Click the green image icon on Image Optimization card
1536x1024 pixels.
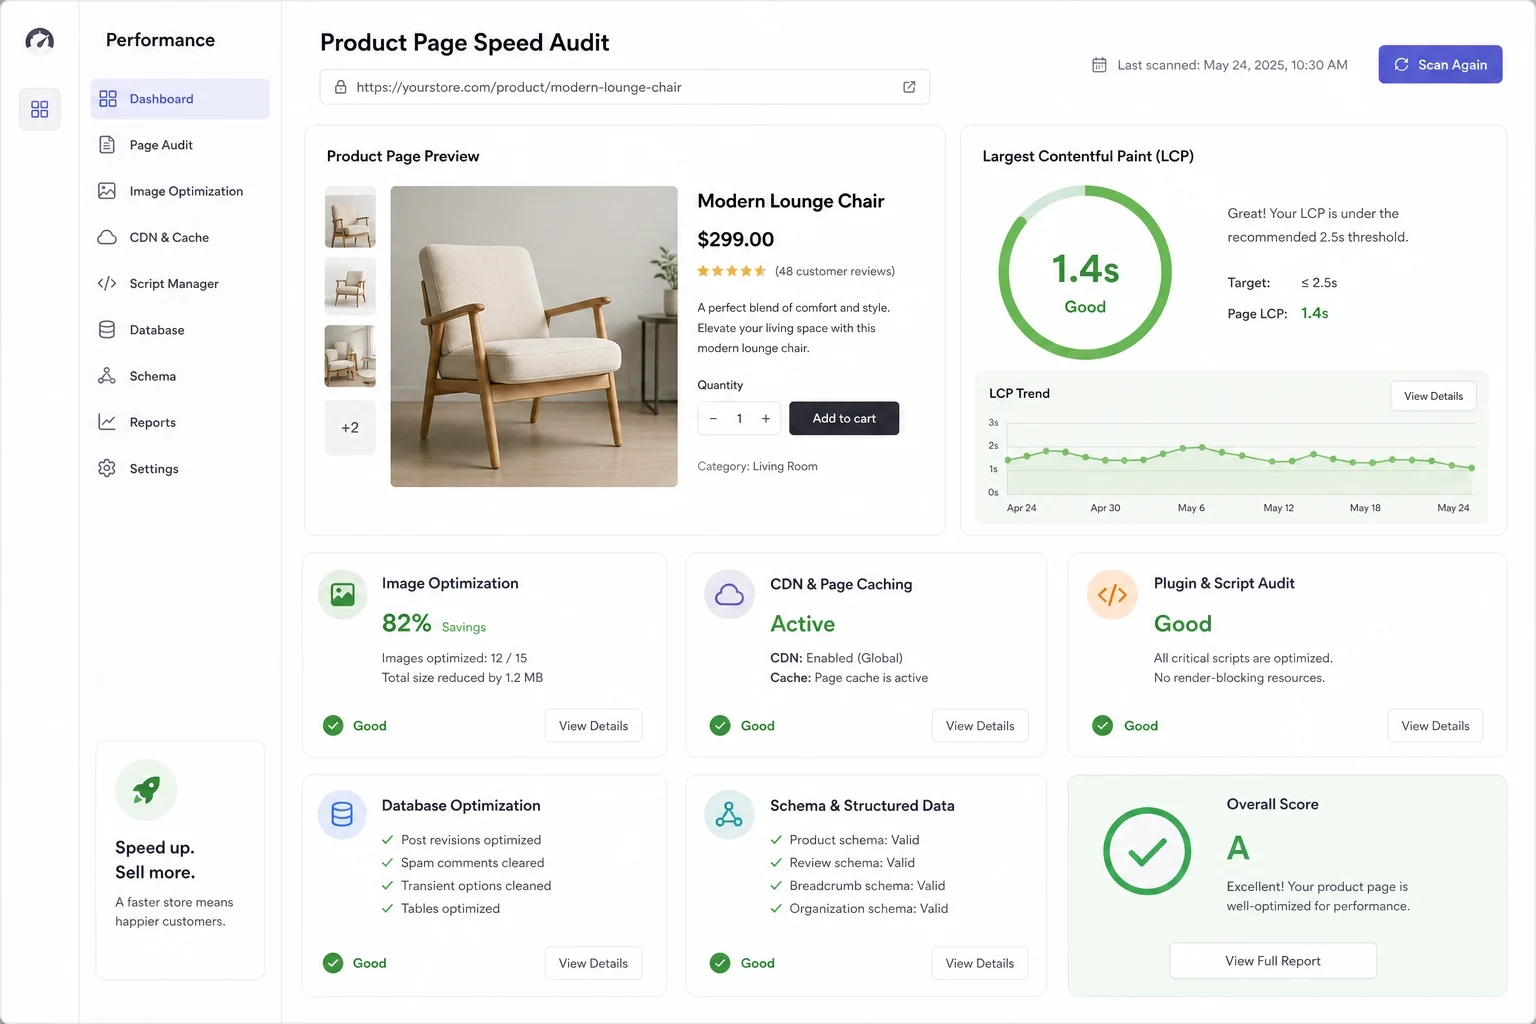(x=343, y=595)
